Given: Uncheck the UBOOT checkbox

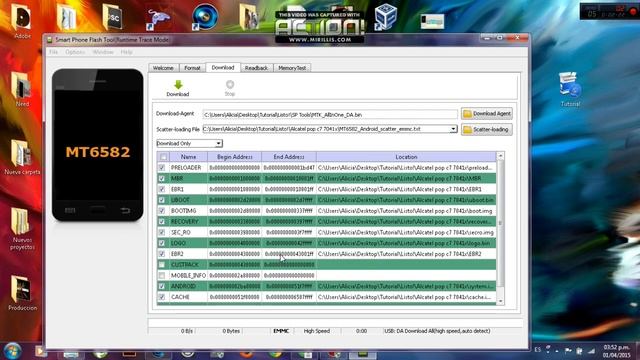Looking at the screenshot, I should click(x=162, y=200).
